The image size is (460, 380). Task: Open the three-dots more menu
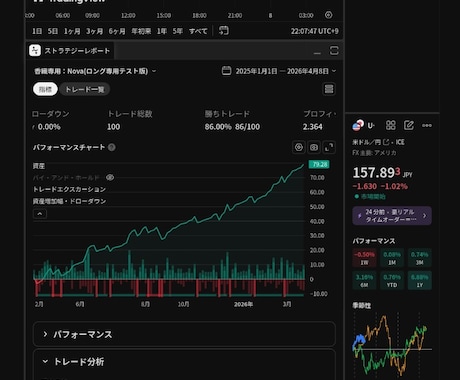tap(427, 125)
